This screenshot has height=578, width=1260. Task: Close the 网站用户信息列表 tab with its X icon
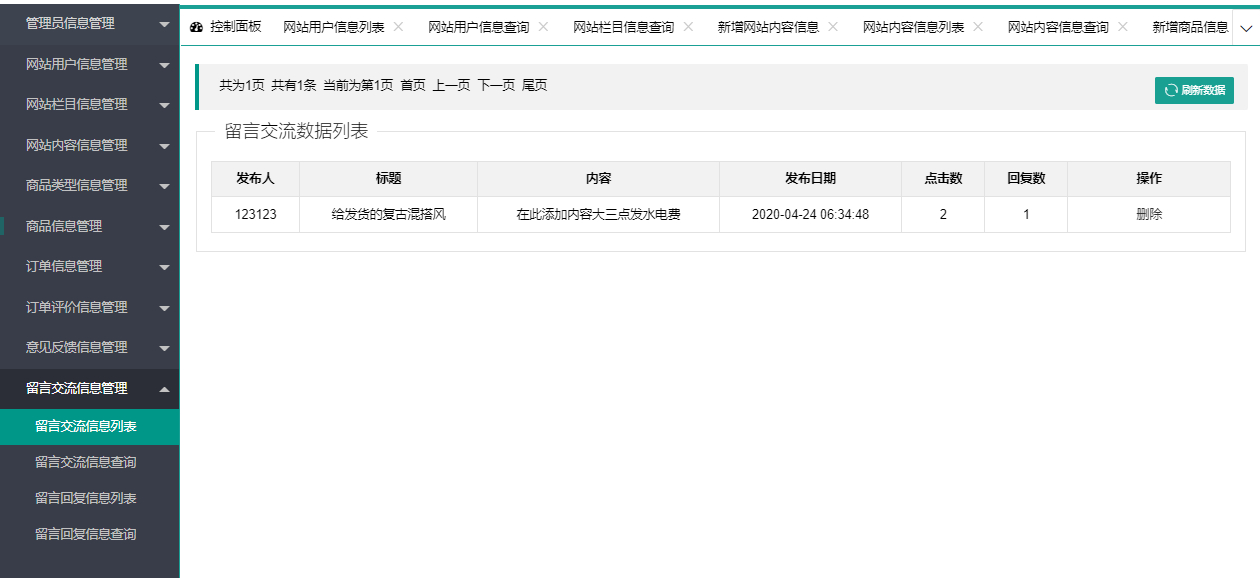click(398, 28)
